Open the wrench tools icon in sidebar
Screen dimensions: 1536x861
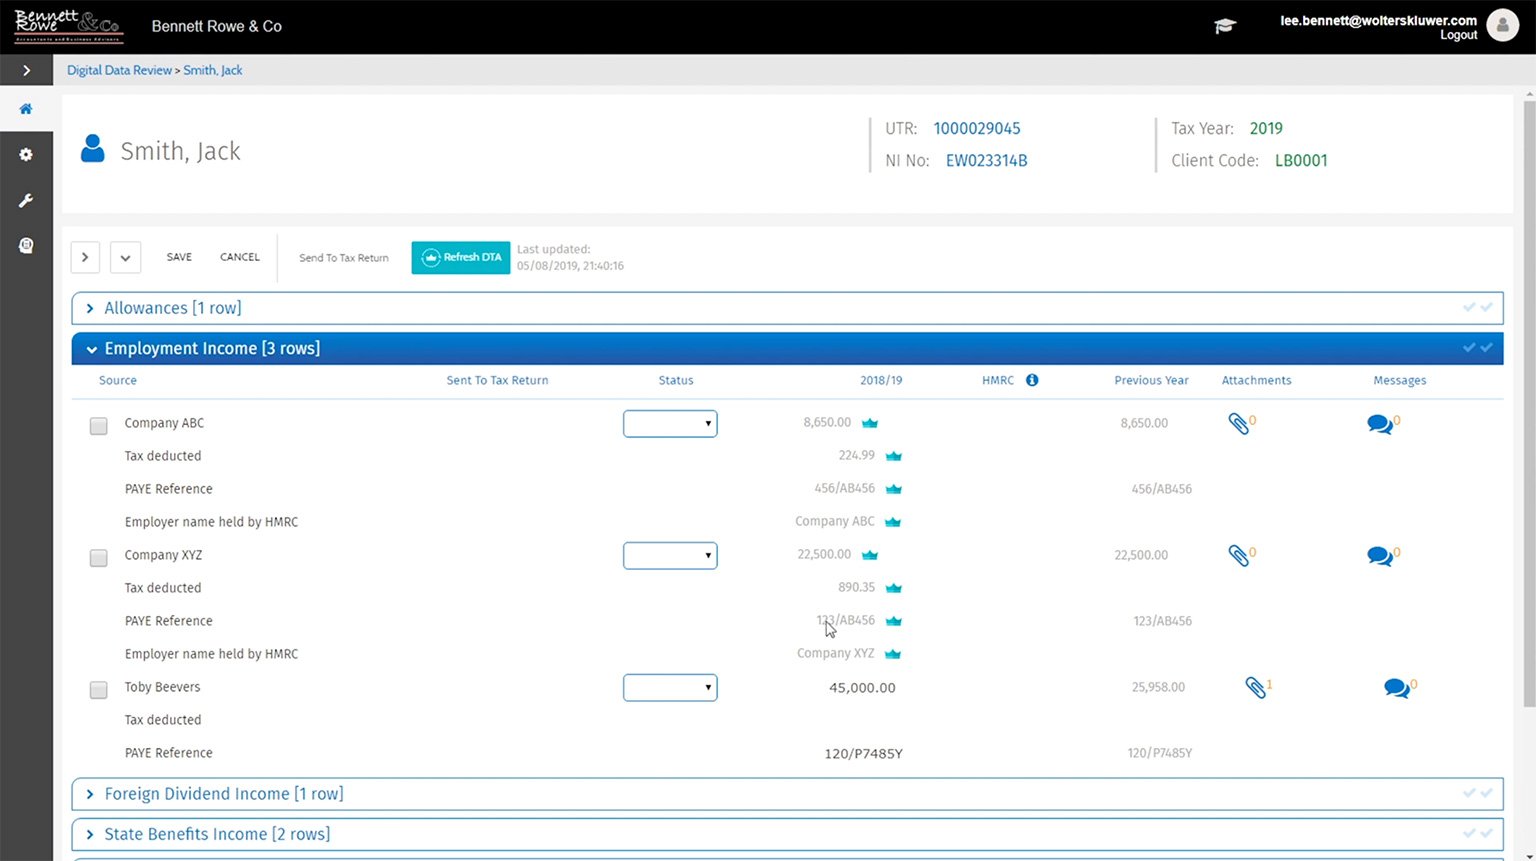26,200
